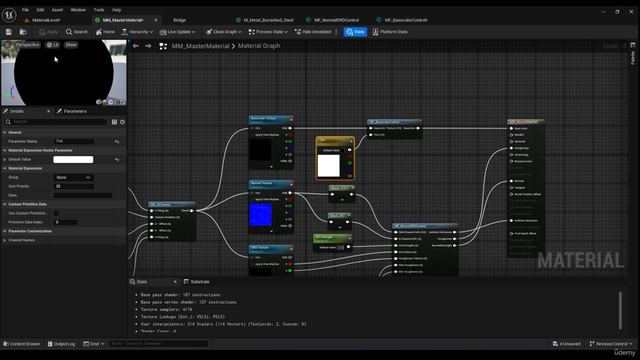Screen dimensions: 640x360
Task: Open options next to Hide Unrelated
Action: [x=336, y=32]
